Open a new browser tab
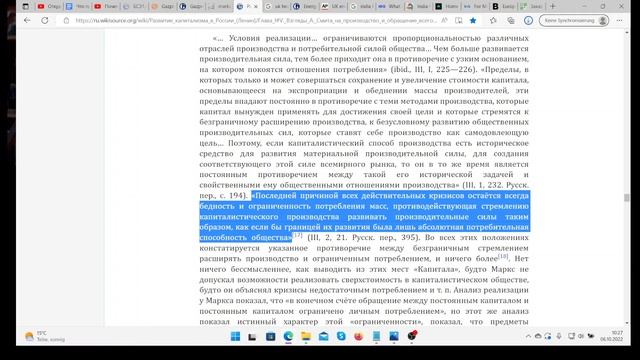The image size is (640, 360). pos(553,7)
